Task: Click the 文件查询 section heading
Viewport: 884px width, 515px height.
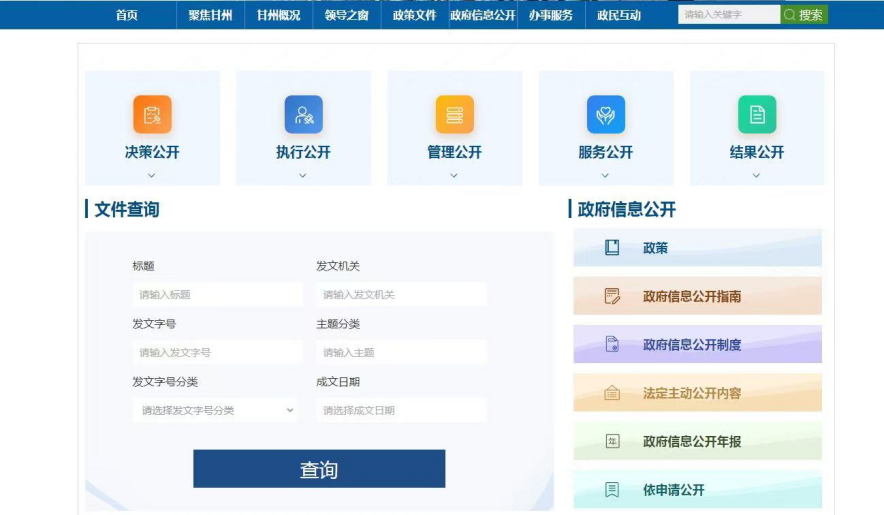Action: tap(127, 209)
